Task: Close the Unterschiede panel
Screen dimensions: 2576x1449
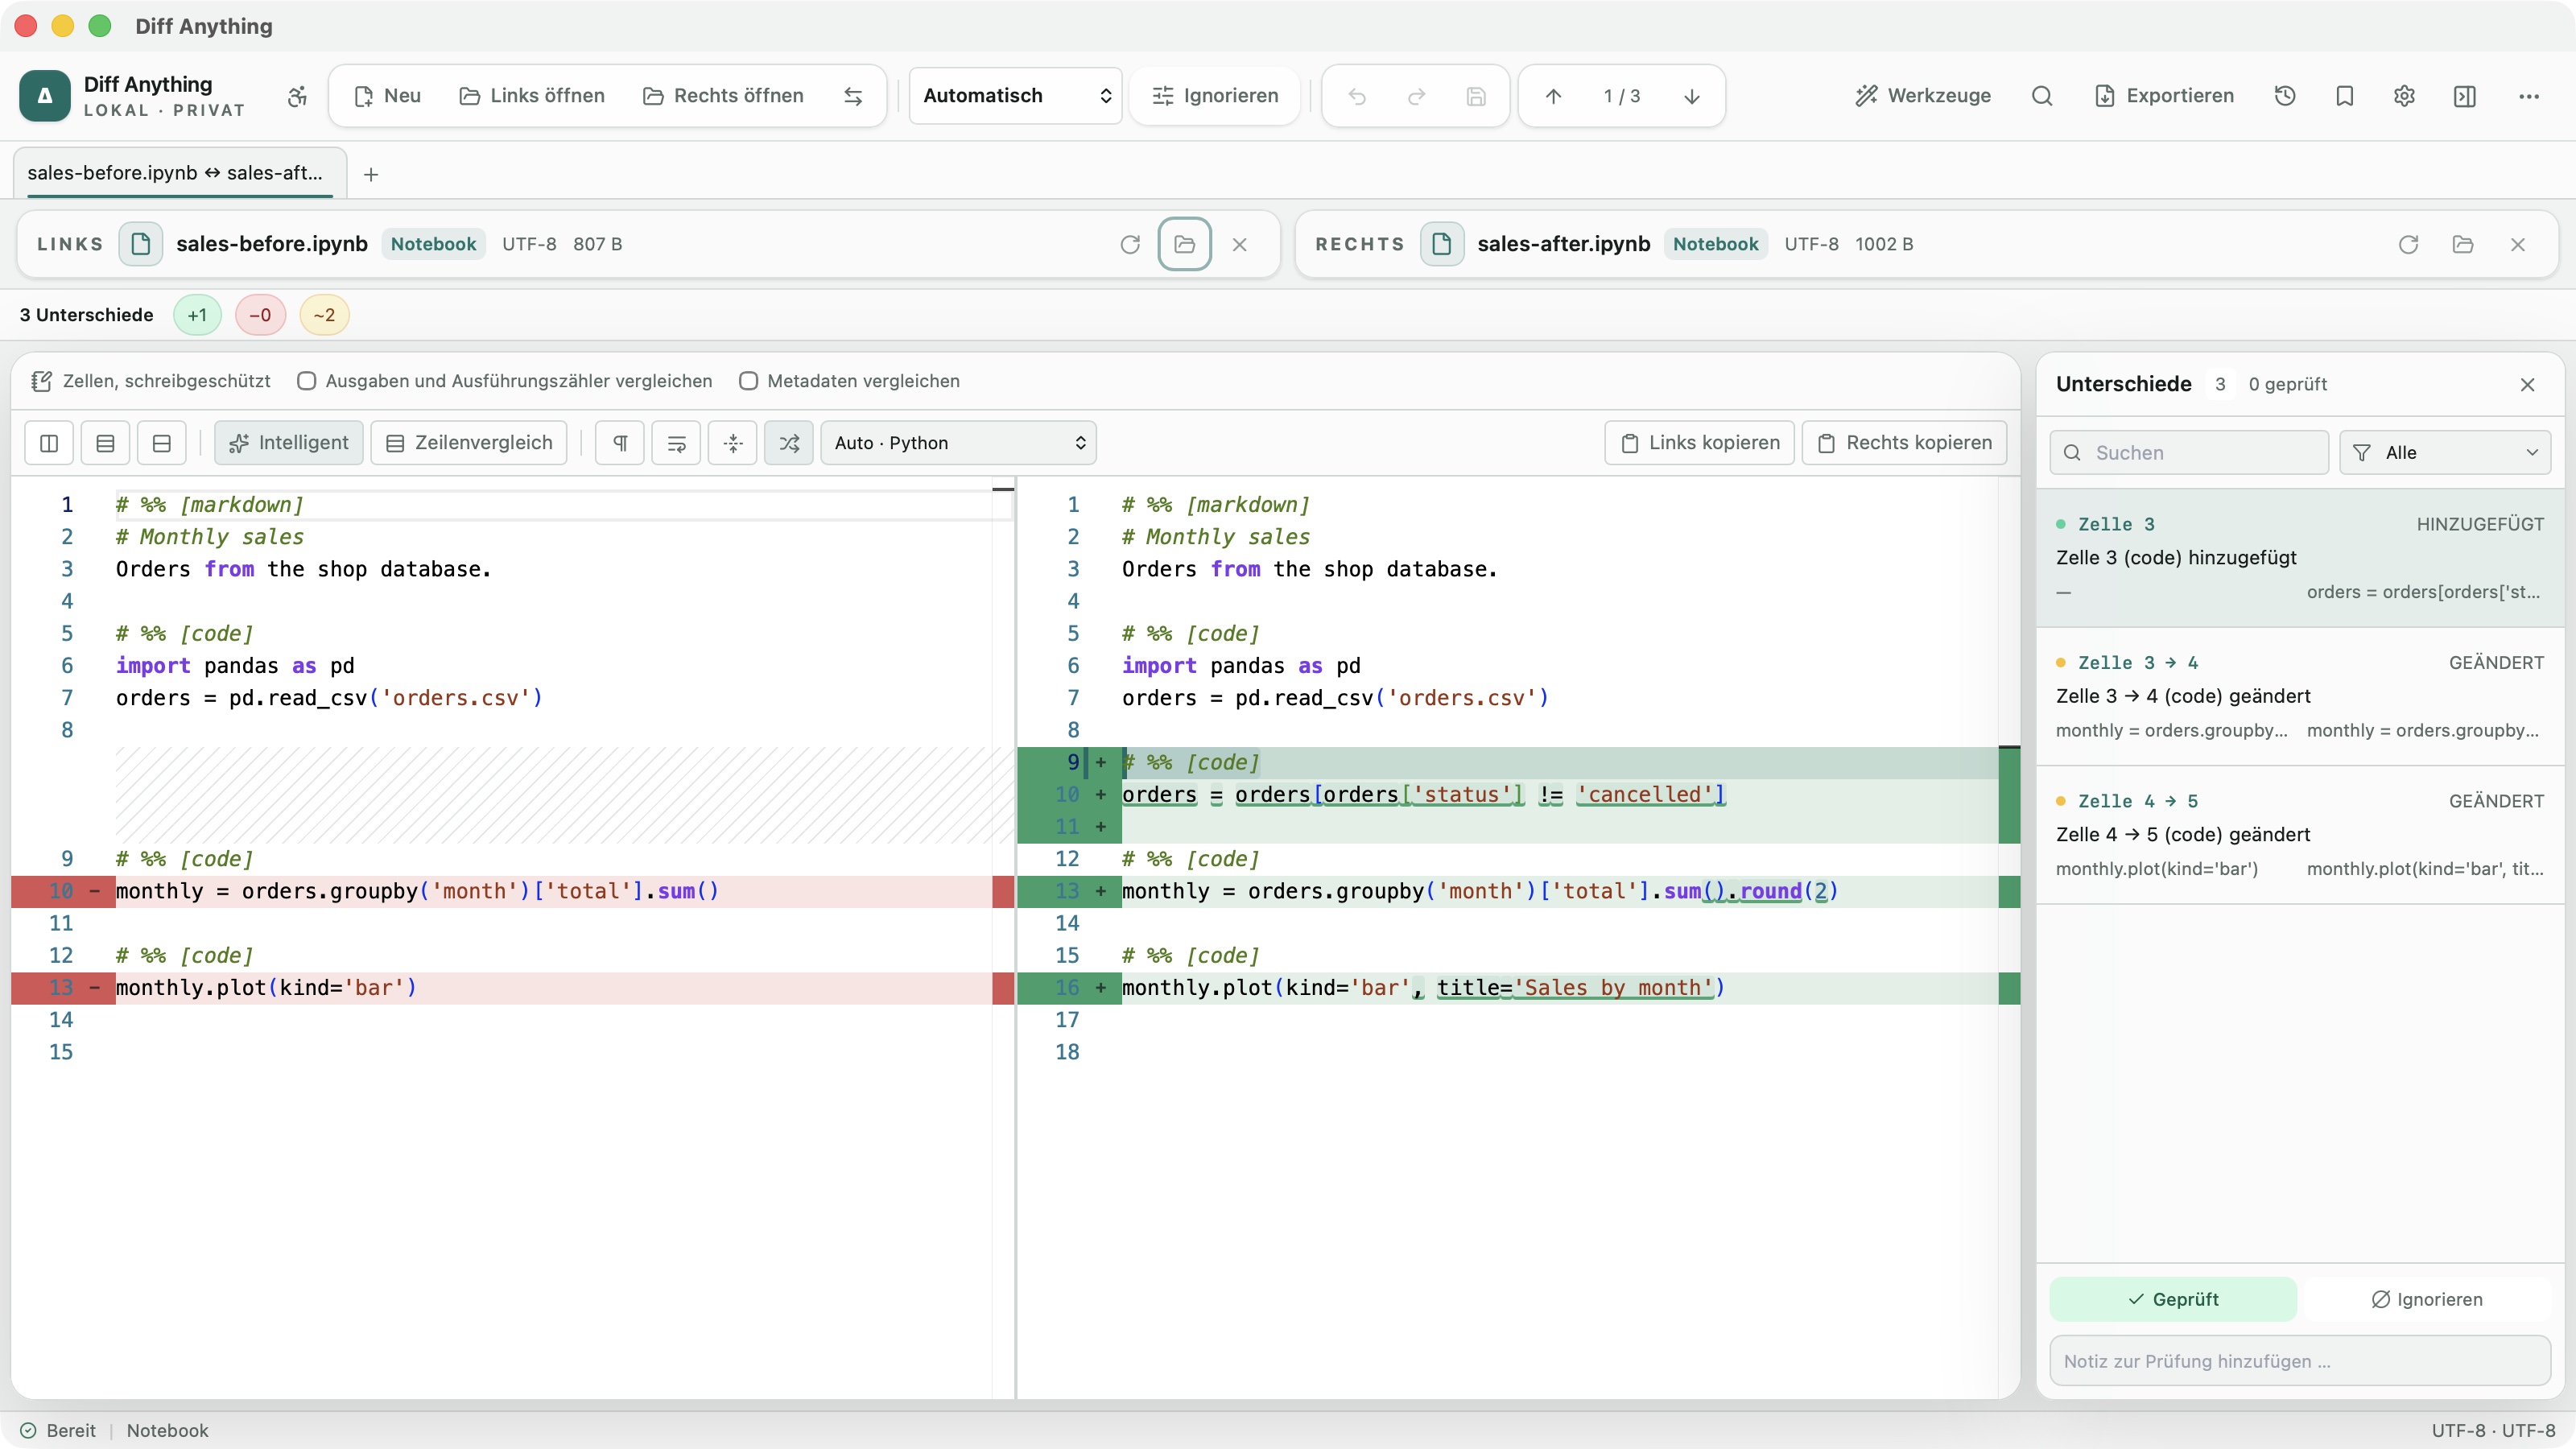Action: tap(2528, 385)
